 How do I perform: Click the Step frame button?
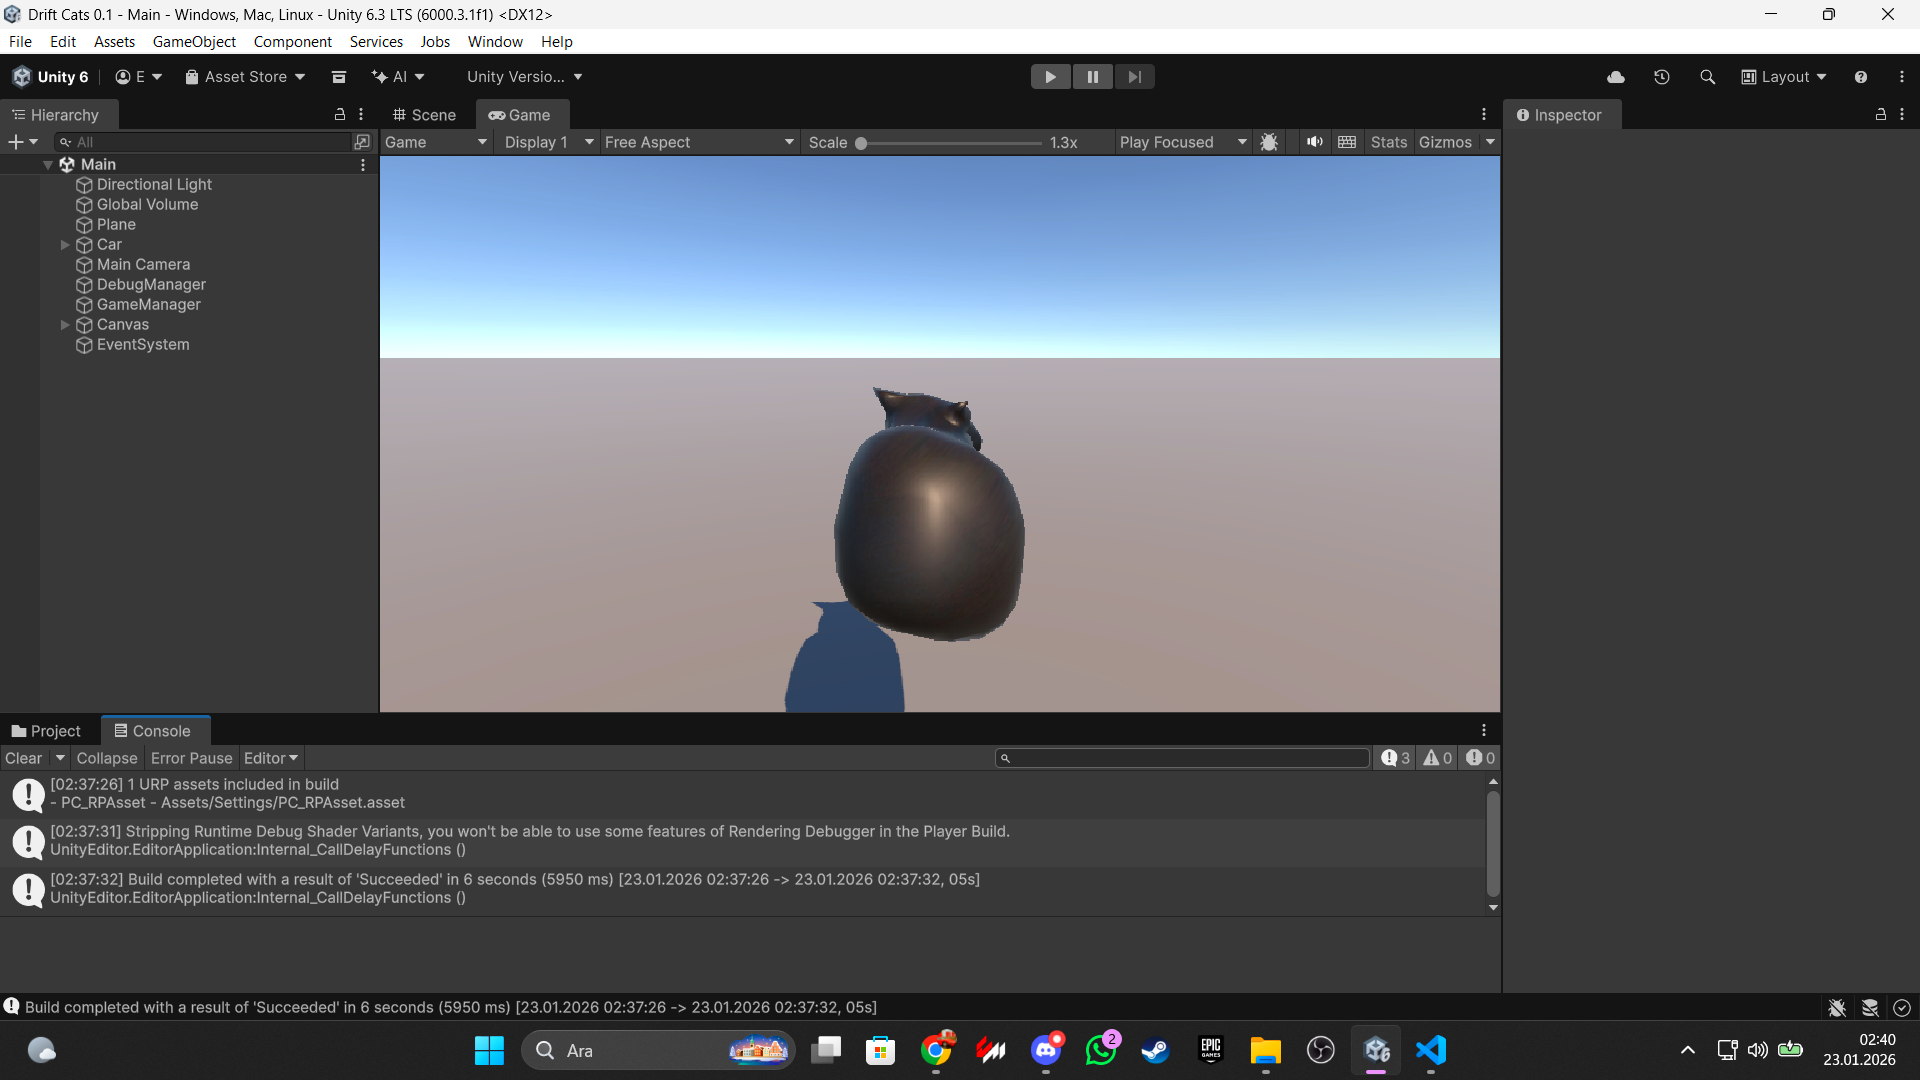[x=1134, y=77]
